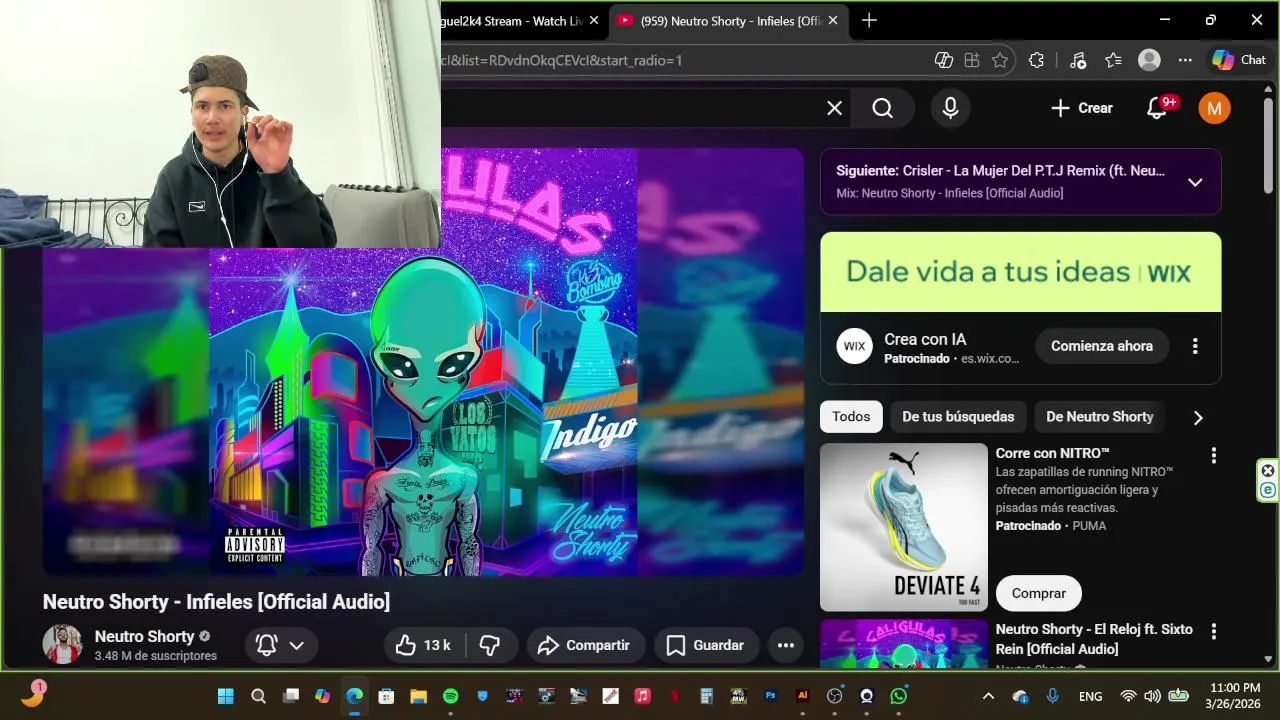Close the floating side widget X

[x=1267, y=471]
